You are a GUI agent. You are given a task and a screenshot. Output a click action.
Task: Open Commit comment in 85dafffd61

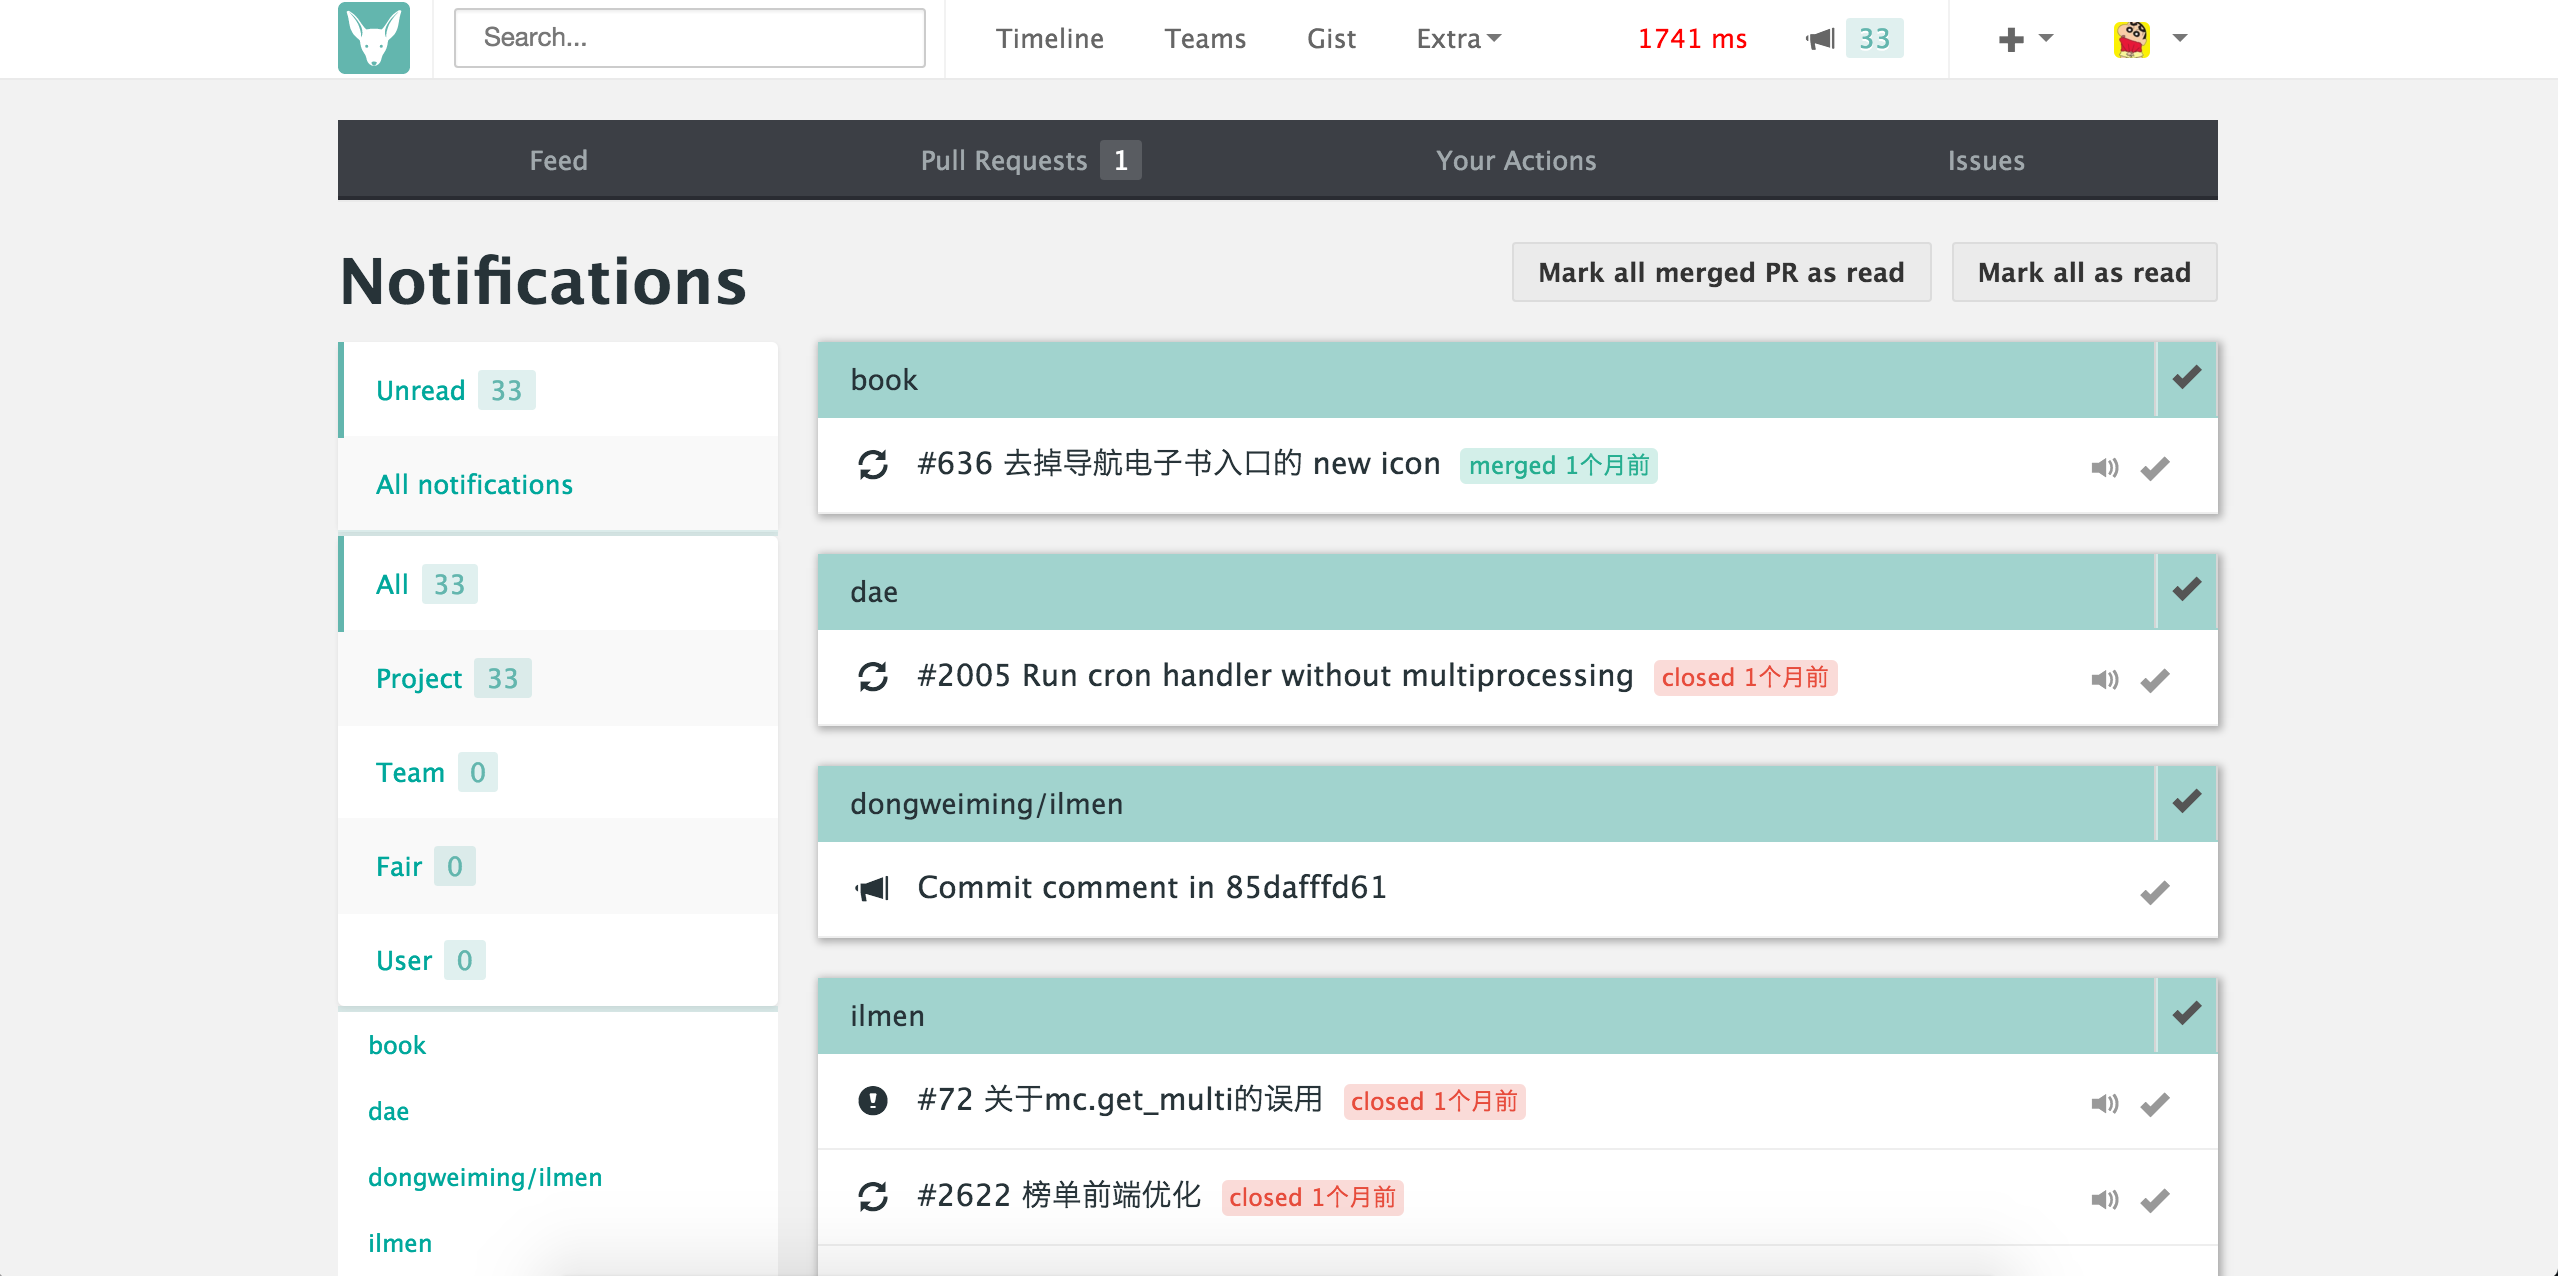1152,888
